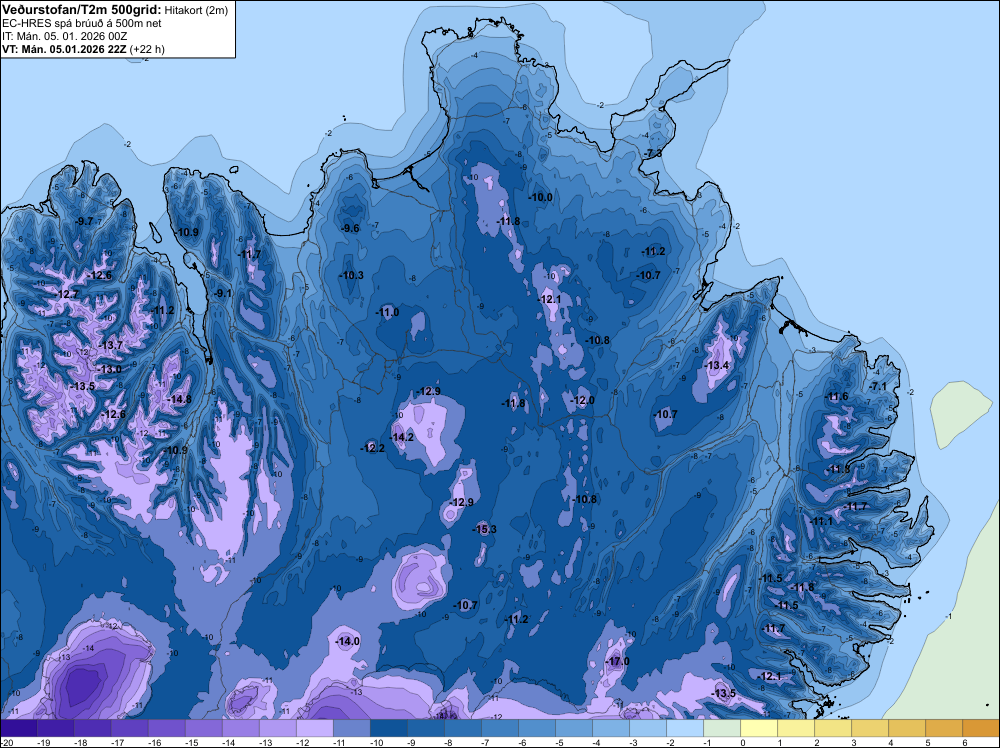1000x748 pixels.
Task: Click the -6 legend color cell
Action: tap(537, 728)
